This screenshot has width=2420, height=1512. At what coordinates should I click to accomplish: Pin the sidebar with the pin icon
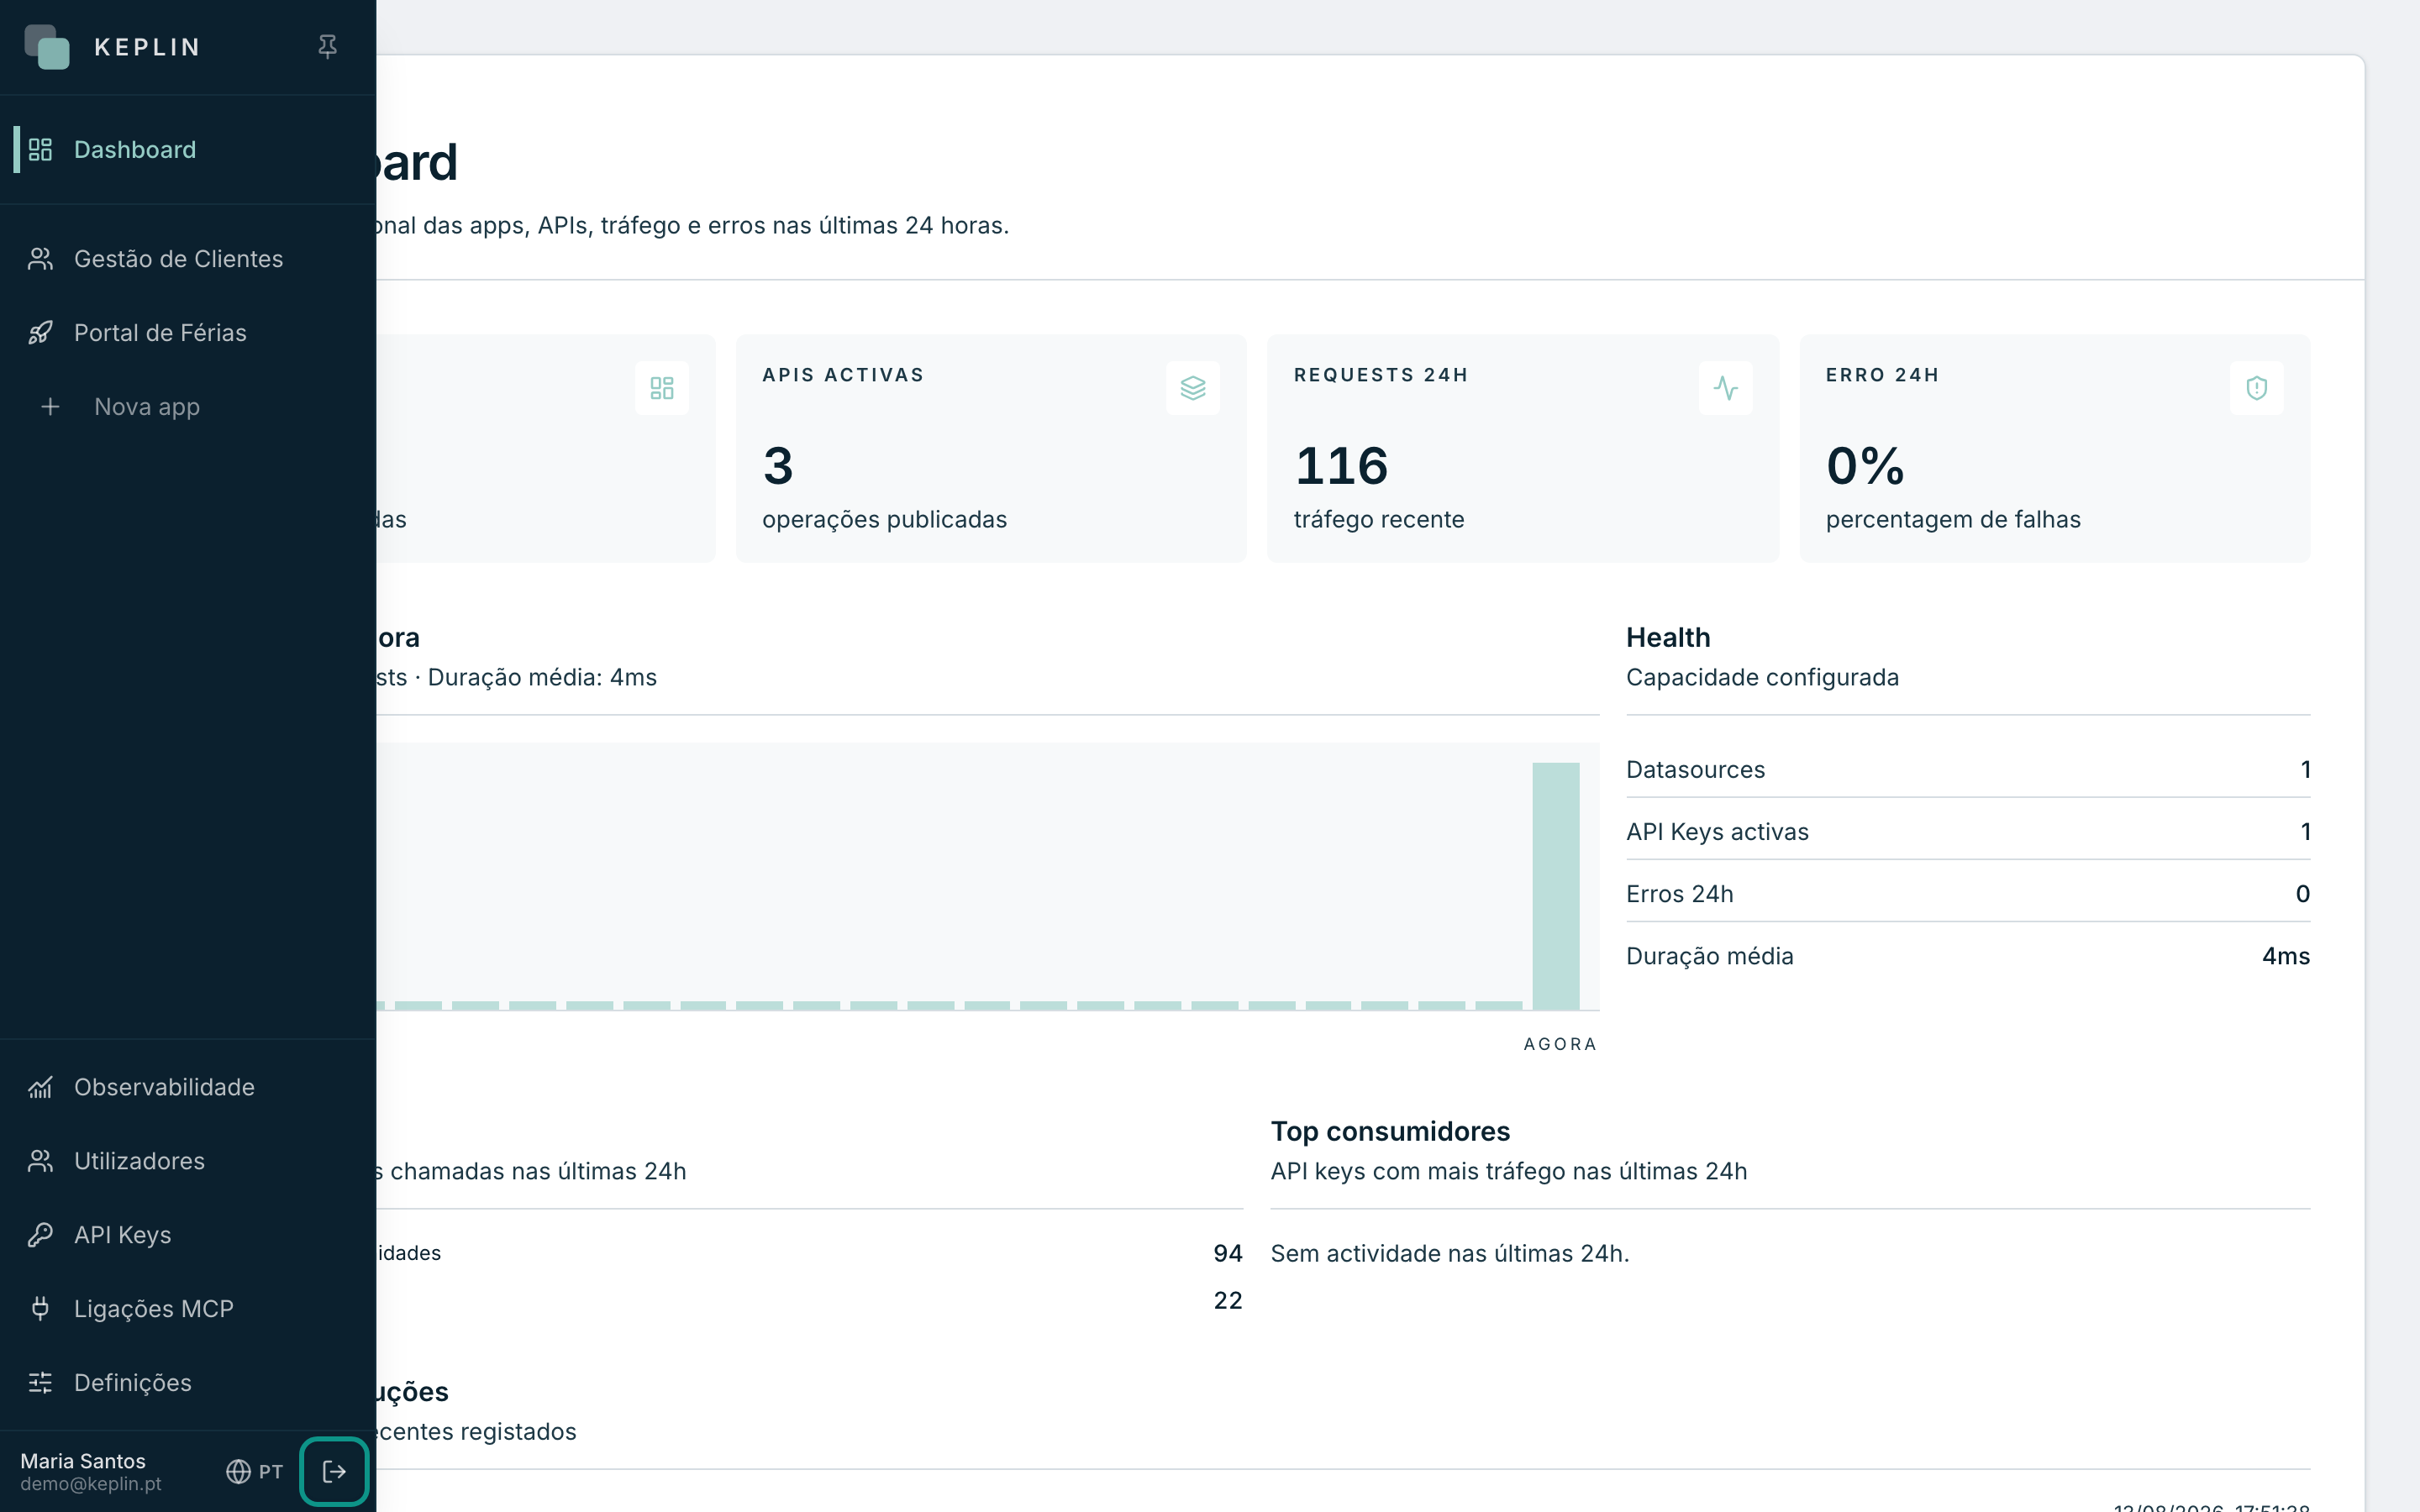[327, 47]
